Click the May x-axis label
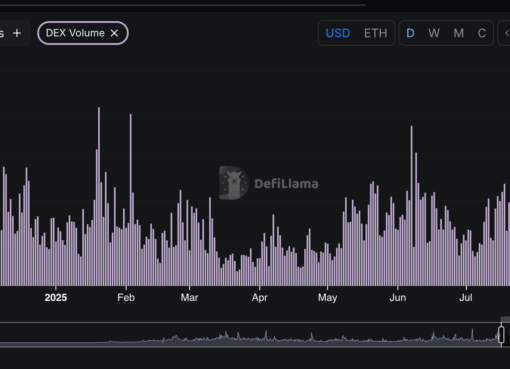510x369 pixels. (327, 297)
